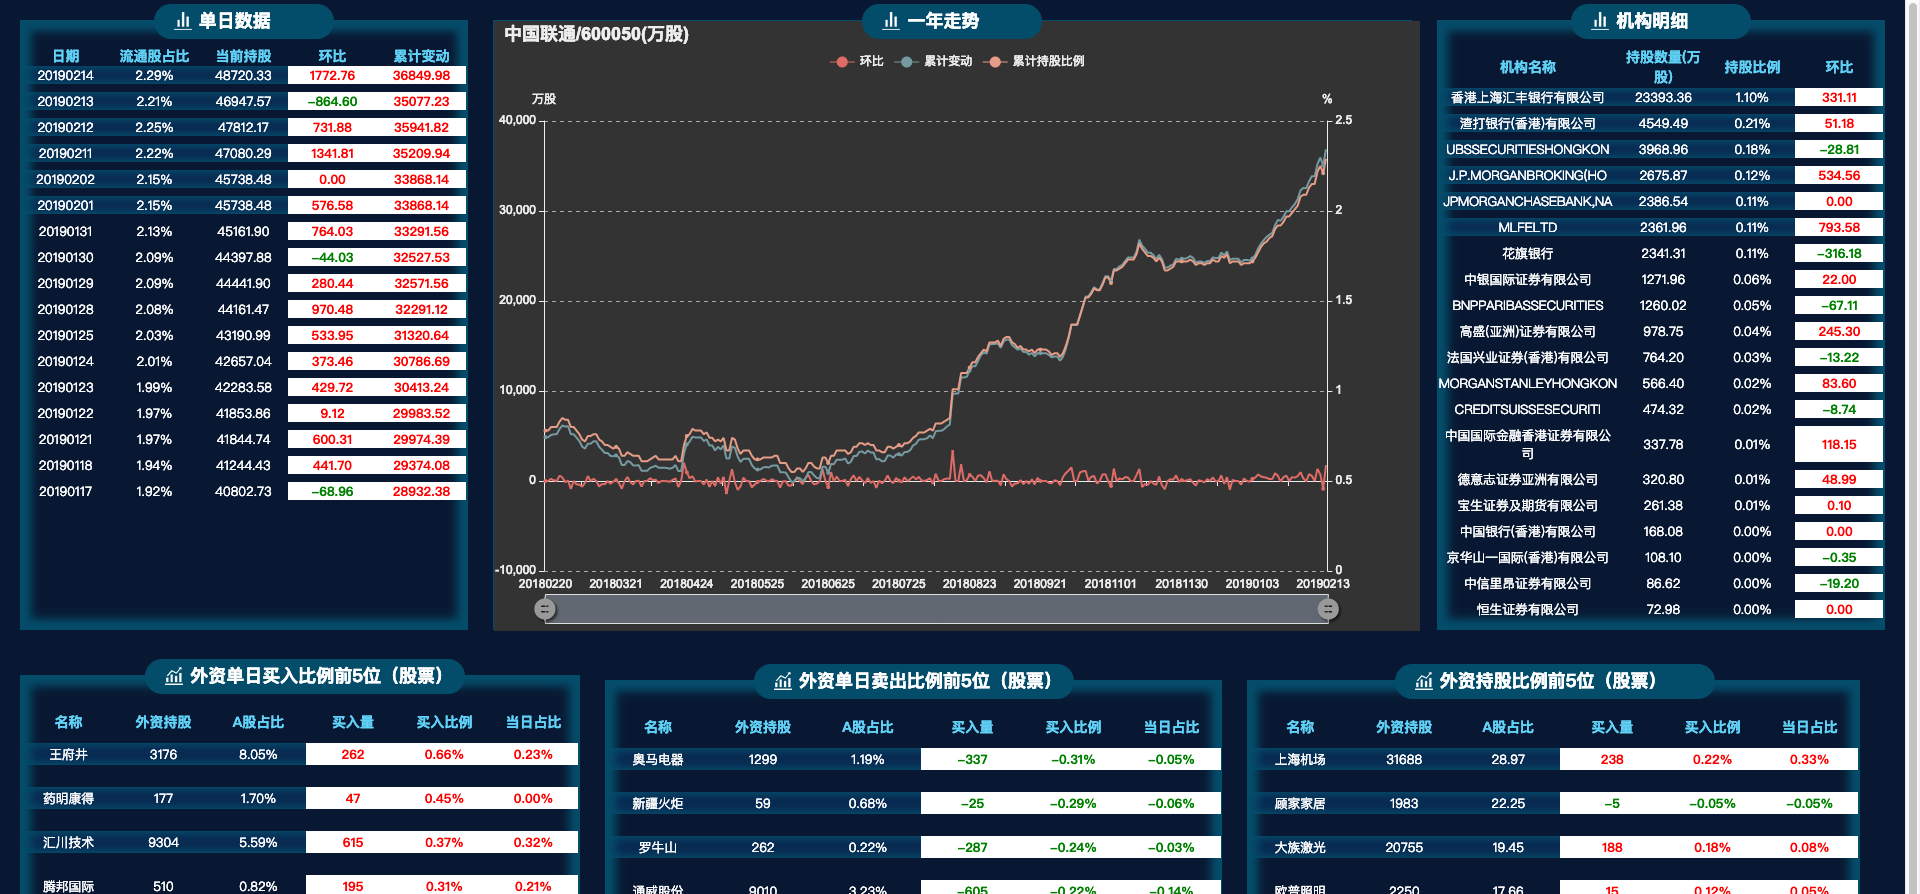This screenshot has height=894, width=1920.
Task: Click MORGANSTANLEYHONGKON institution row
Action: tap(1661, 383)
